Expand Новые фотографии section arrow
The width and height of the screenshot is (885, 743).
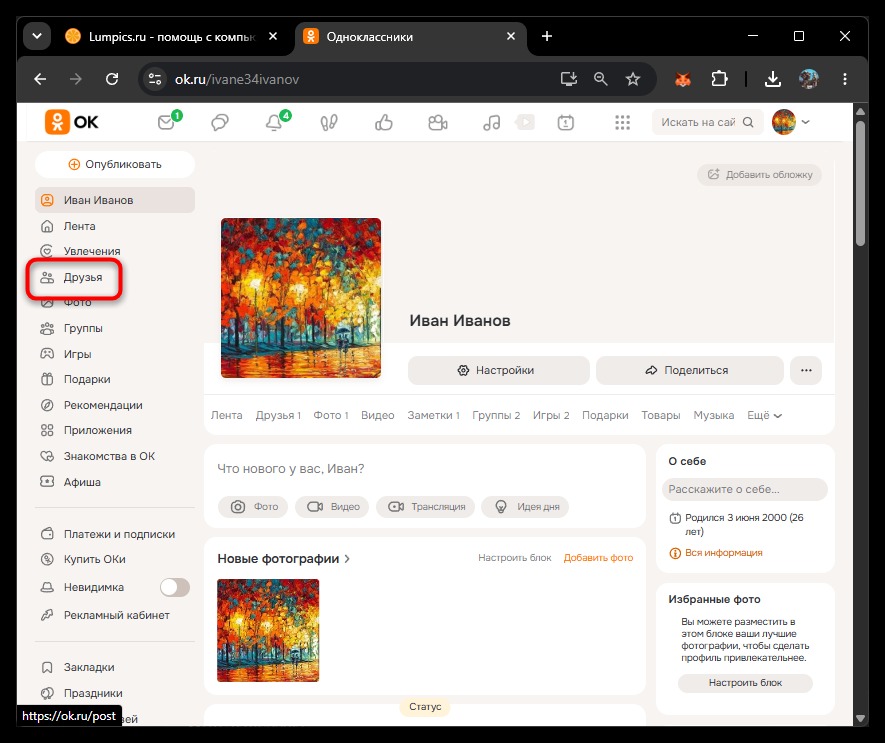(x=347, y=559)
